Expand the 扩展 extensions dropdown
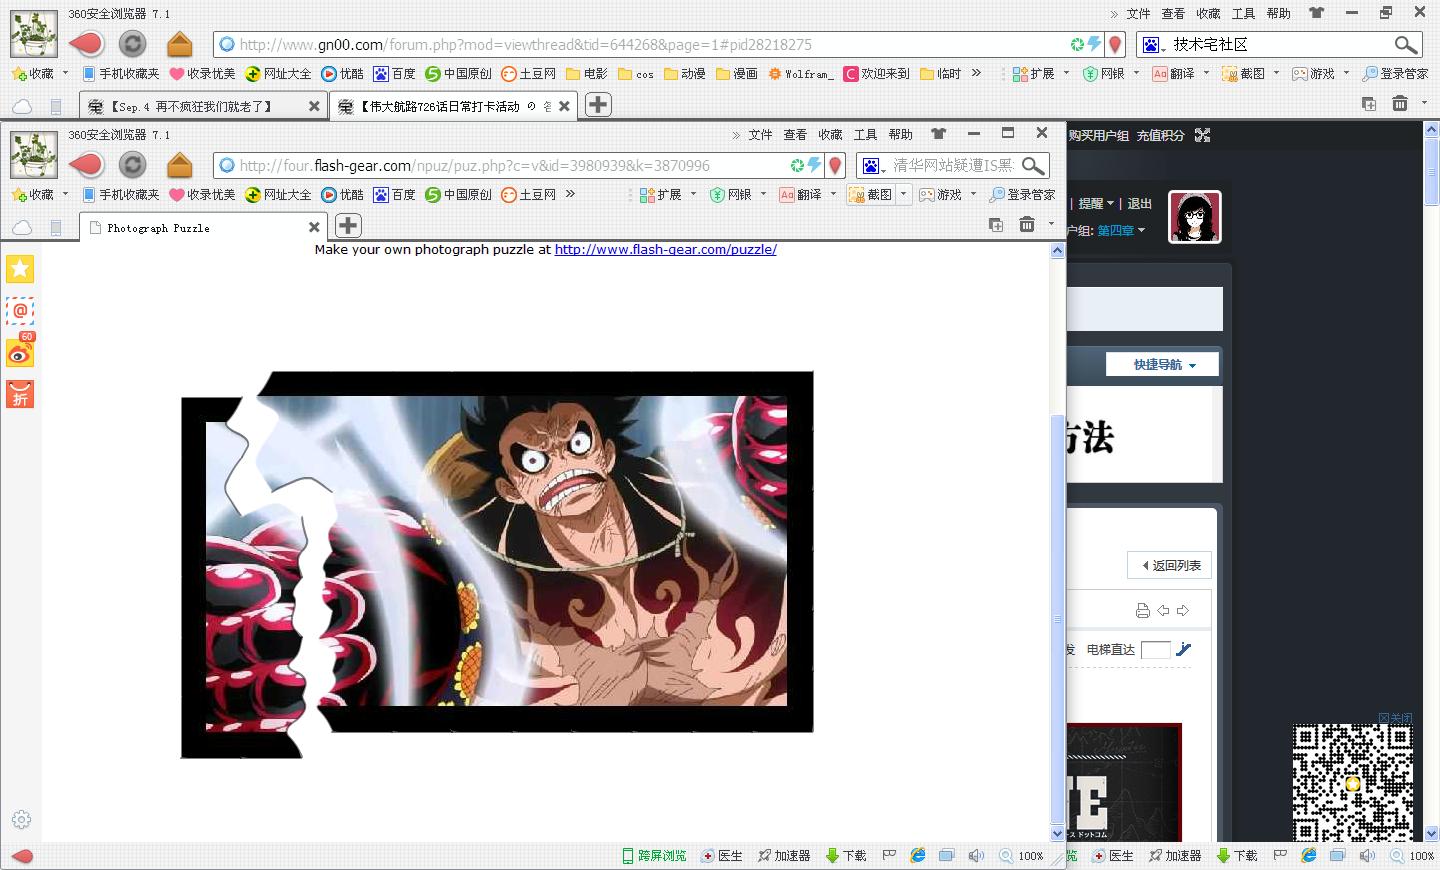1440x870 pixels. (x=693, y=195)
